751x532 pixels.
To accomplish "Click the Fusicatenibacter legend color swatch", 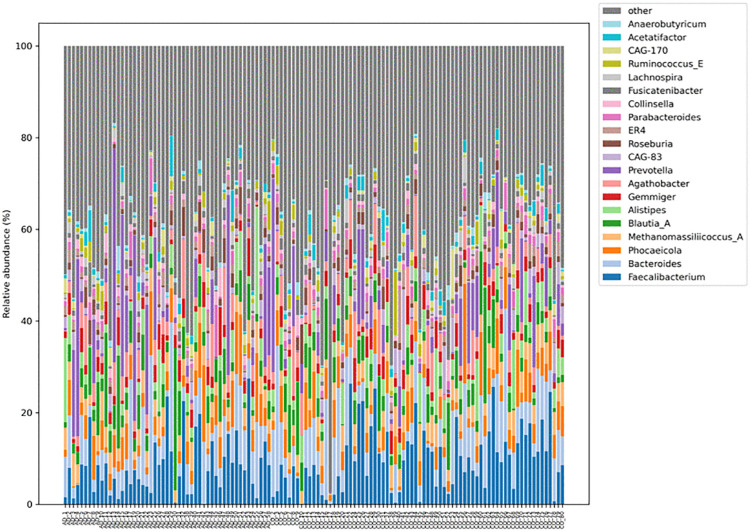I will coord(612,91).
